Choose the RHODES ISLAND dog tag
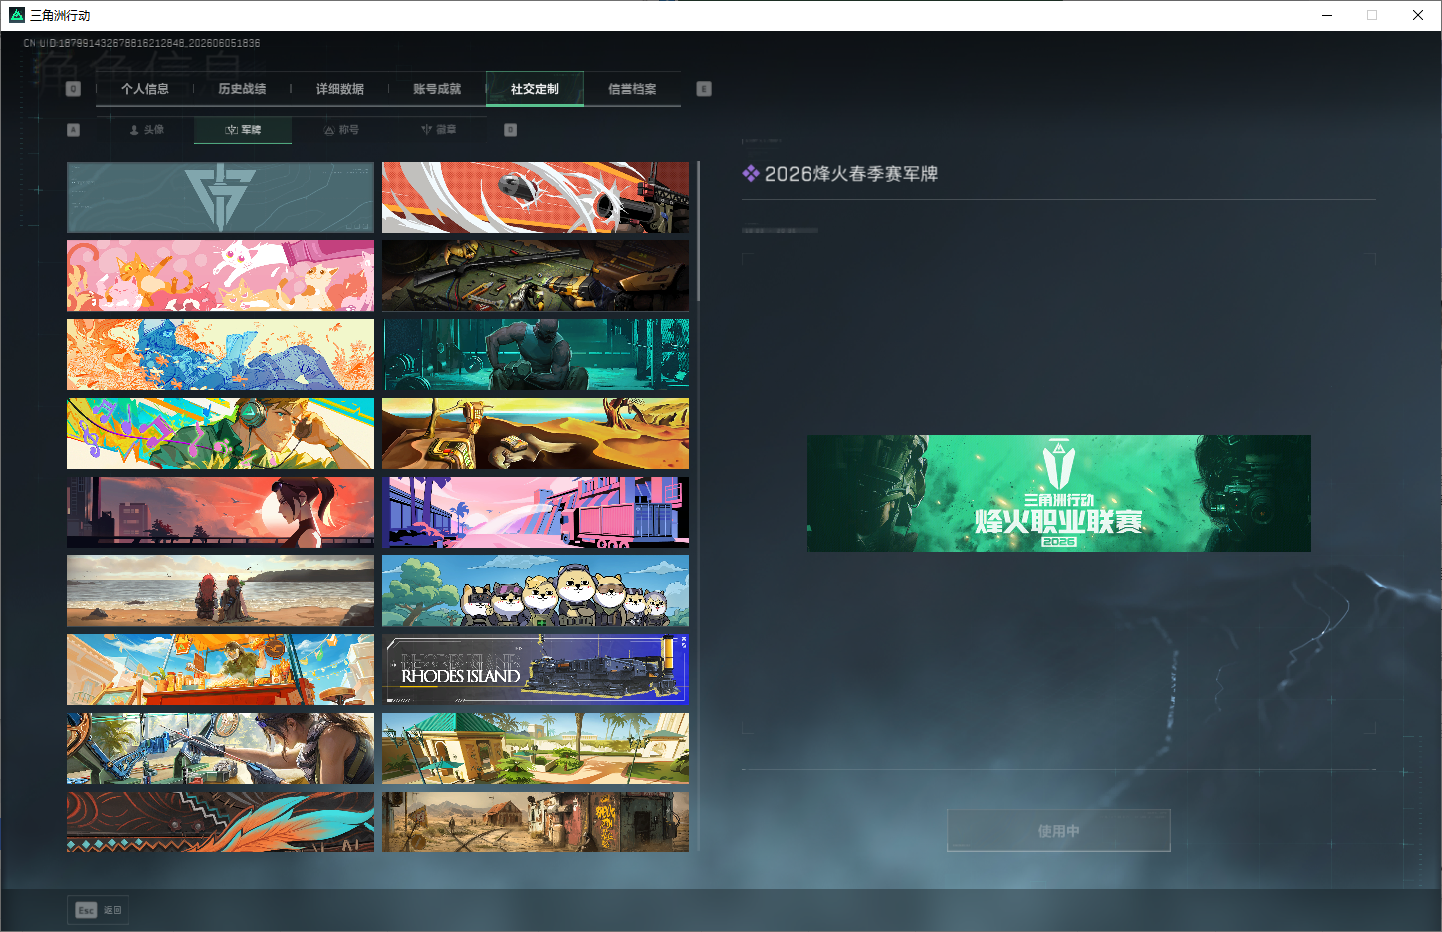This screenshot has width=1442, height=932. 535,670
